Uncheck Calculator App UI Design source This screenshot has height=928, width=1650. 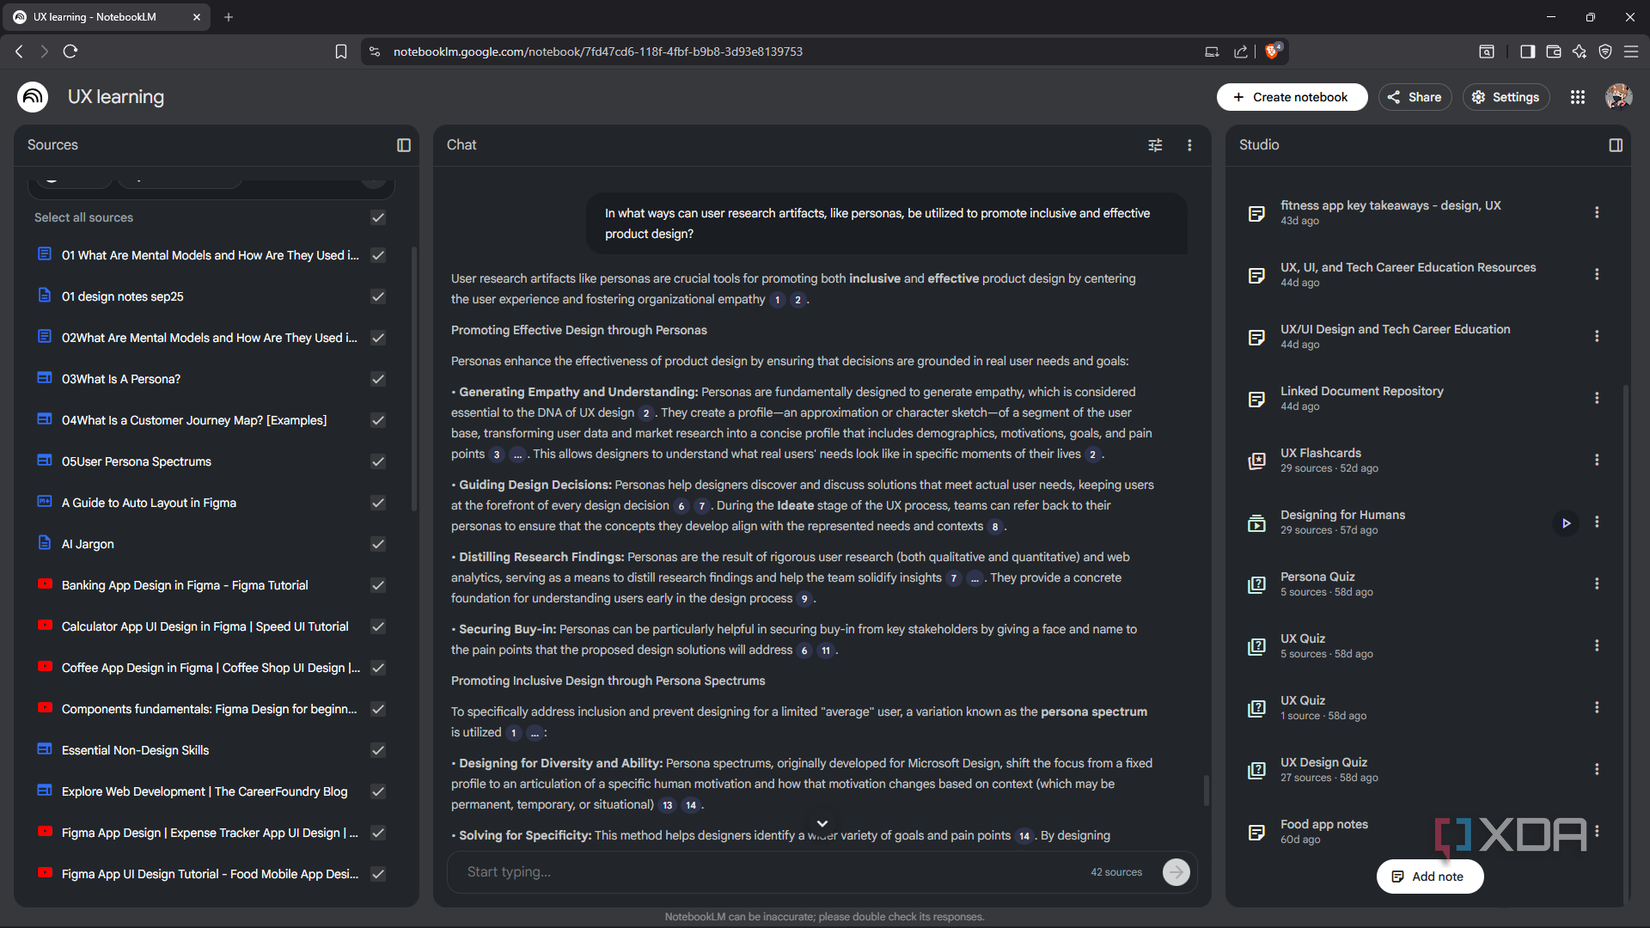click(x=378, y=626)
